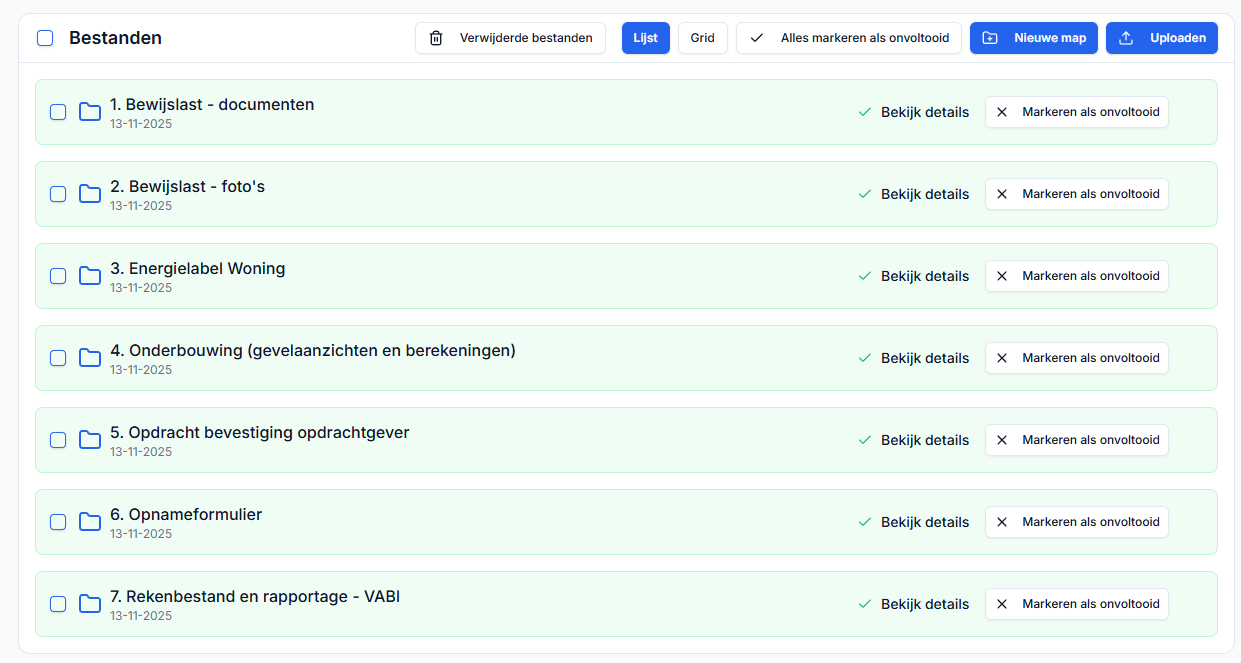Open the folder 1. Bewijslast - documenten

pyautogui.click(x=212, y=105)
